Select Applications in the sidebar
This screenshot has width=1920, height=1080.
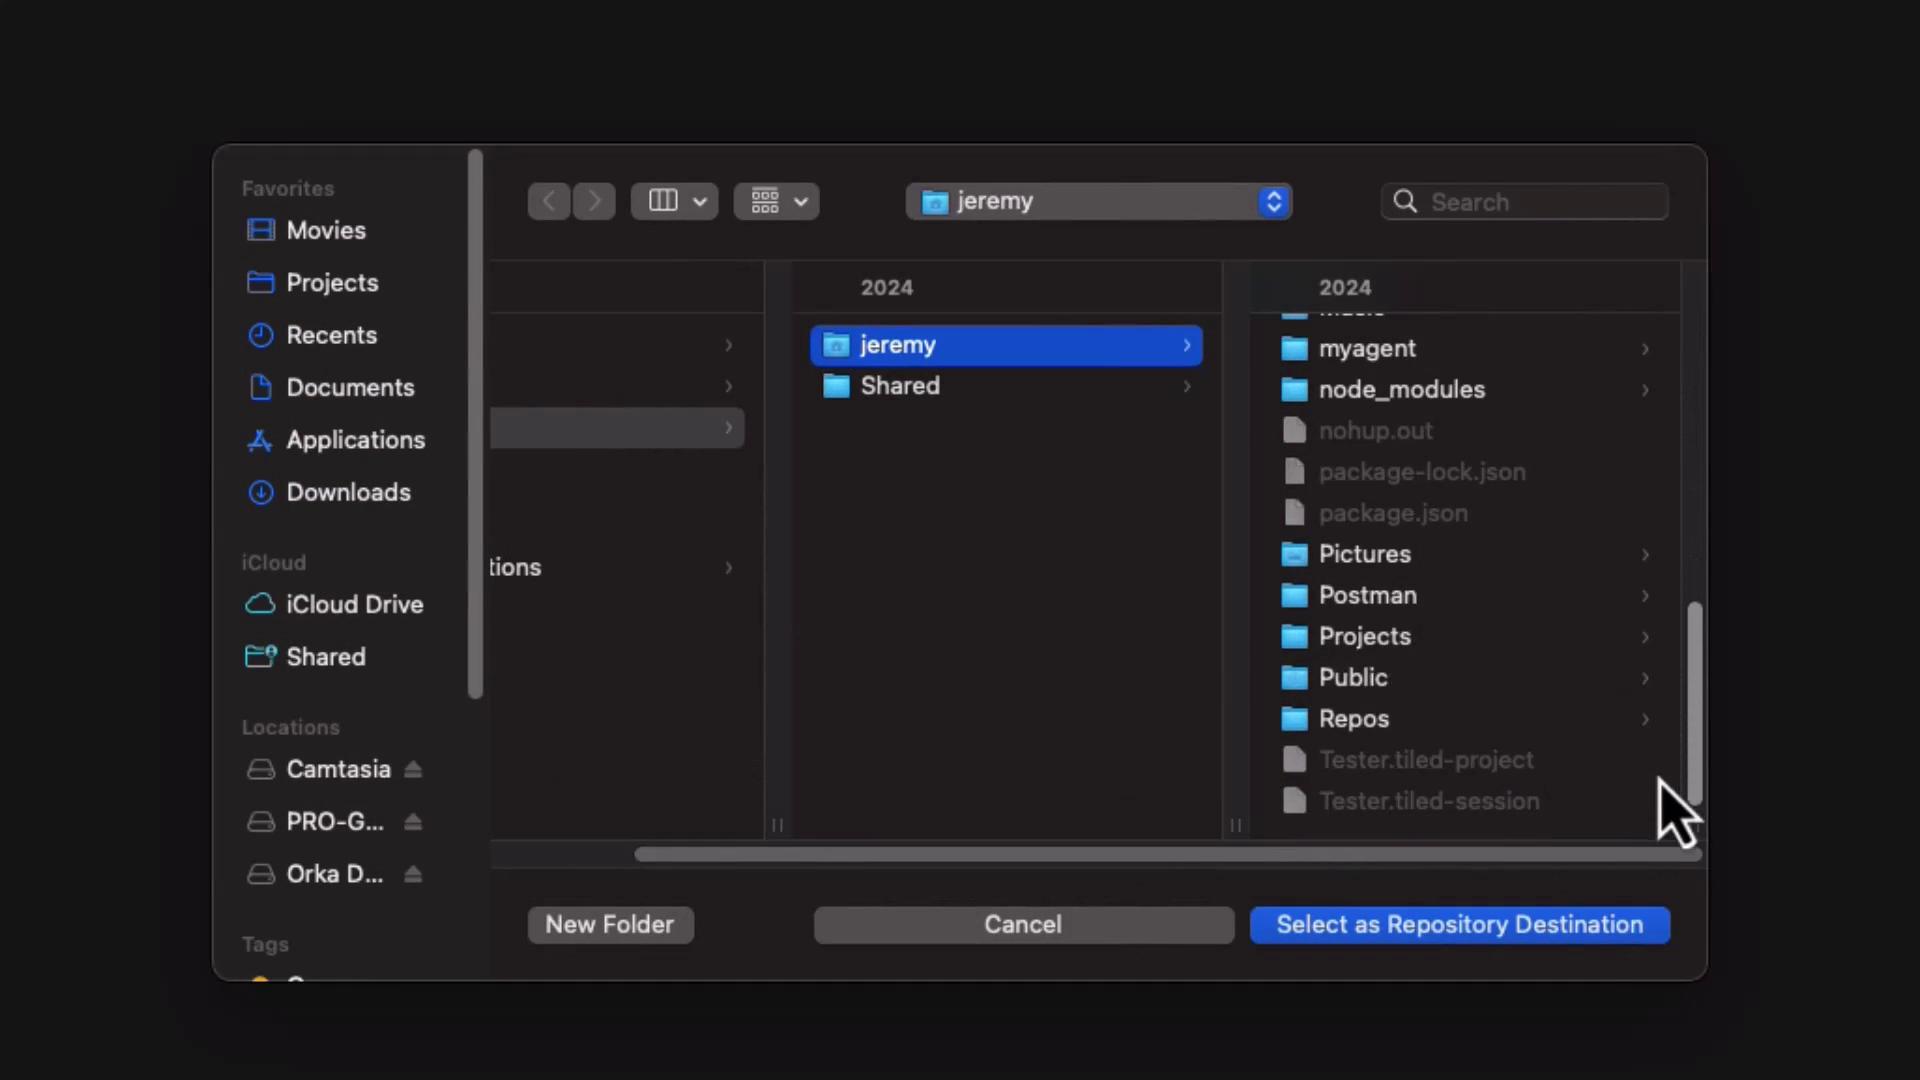click(355, 440)
